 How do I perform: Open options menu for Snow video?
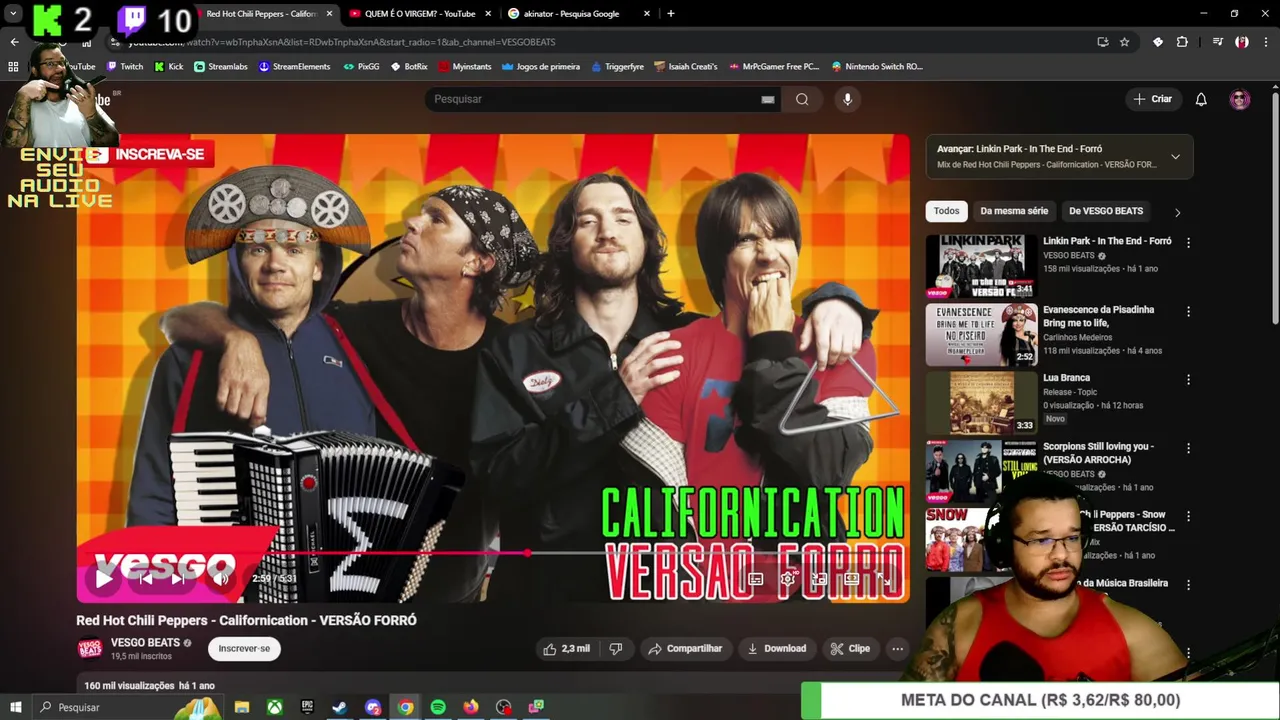(x=1188, y=516)
